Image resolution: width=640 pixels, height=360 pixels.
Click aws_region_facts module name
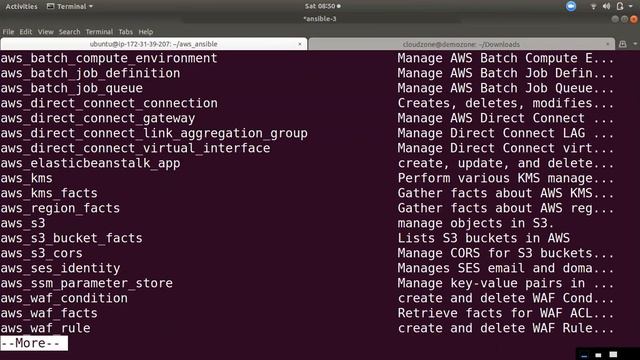click(x=60, y=209)
